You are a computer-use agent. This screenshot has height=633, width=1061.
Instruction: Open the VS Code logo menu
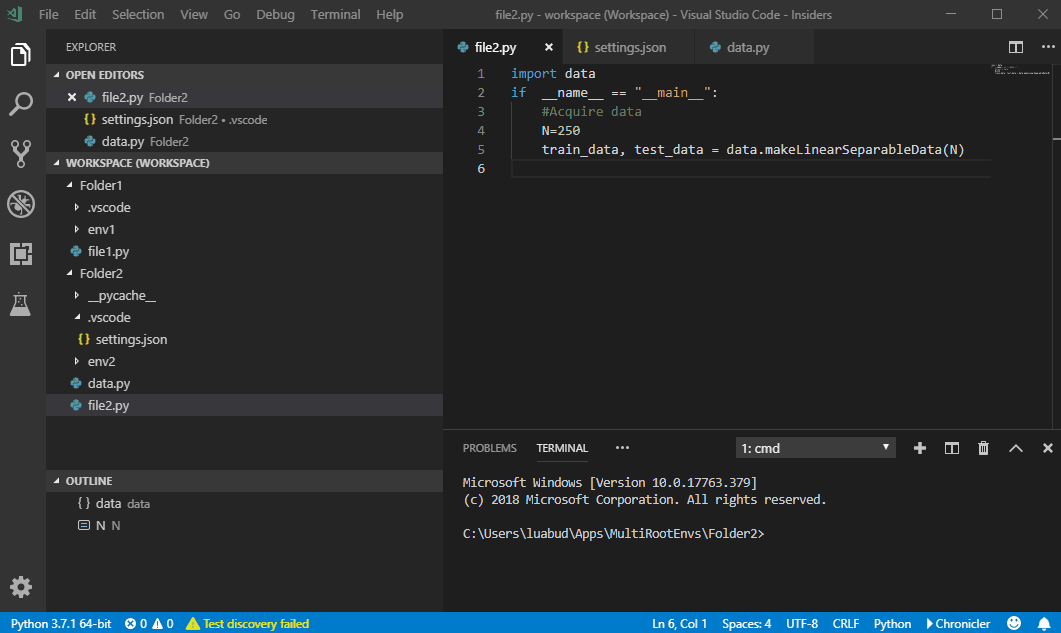[x=15, y=14]
